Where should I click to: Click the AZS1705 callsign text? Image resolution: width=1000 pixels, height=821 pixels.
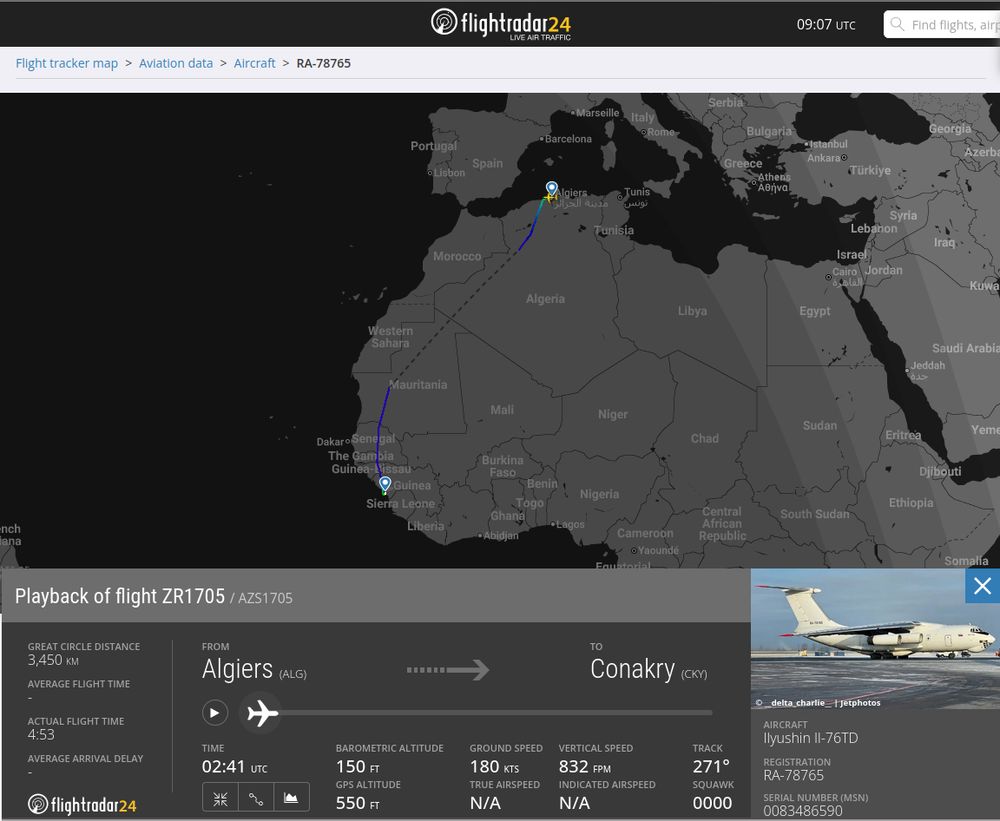[x=265, y=598]
